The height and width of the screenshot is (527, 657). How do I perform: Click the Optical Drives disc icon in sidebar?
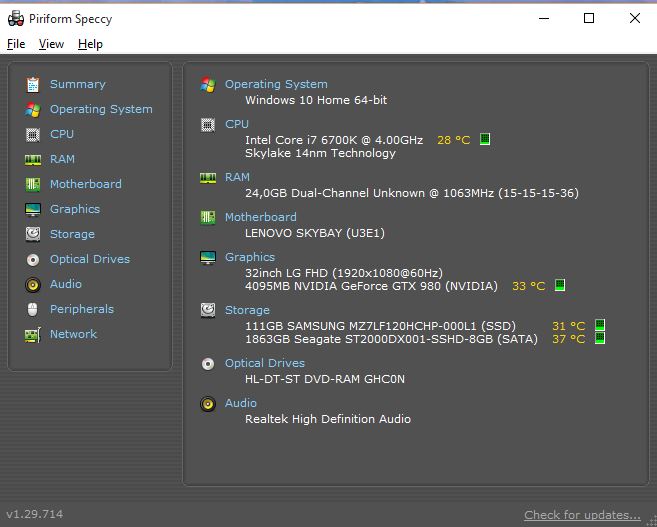click(x=33, y=260)
